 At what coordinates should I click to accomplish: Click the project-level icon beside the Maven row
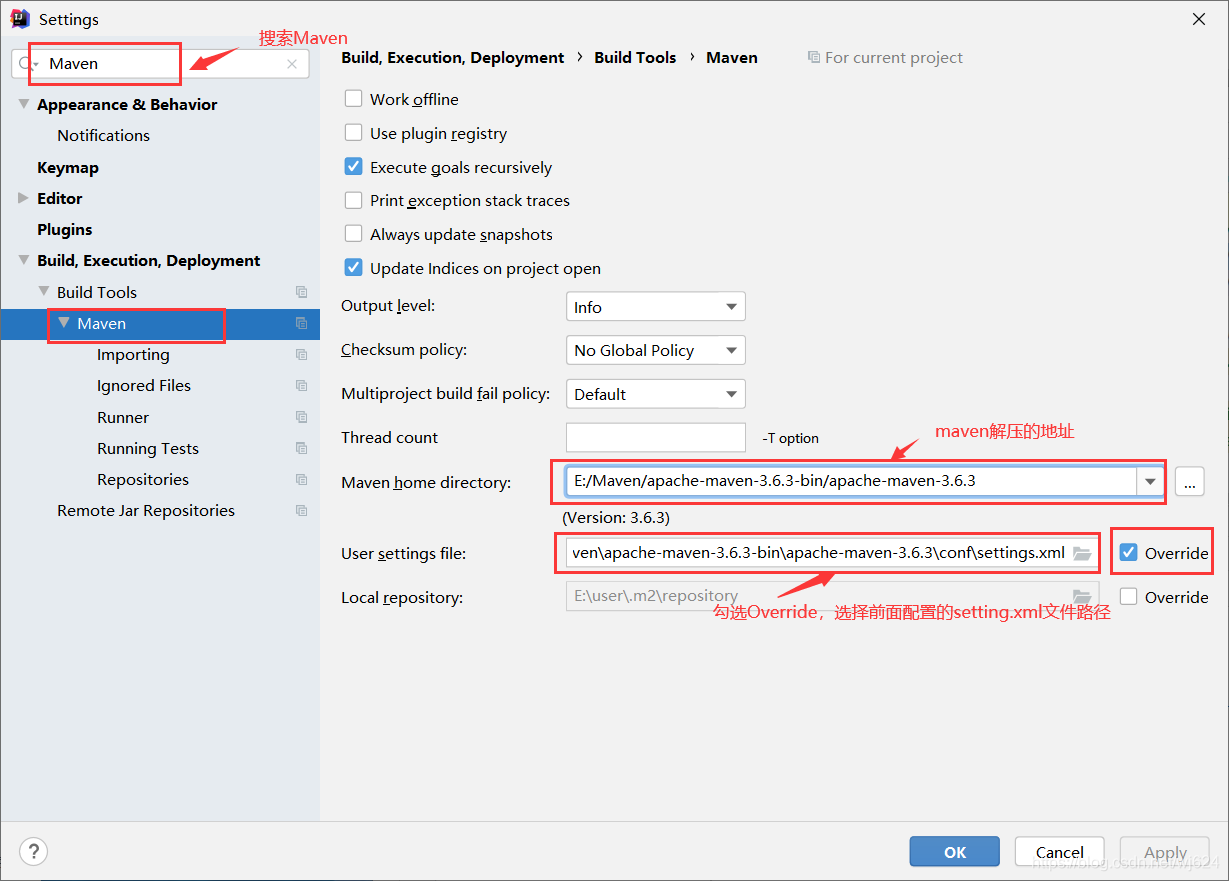[301, 323]
